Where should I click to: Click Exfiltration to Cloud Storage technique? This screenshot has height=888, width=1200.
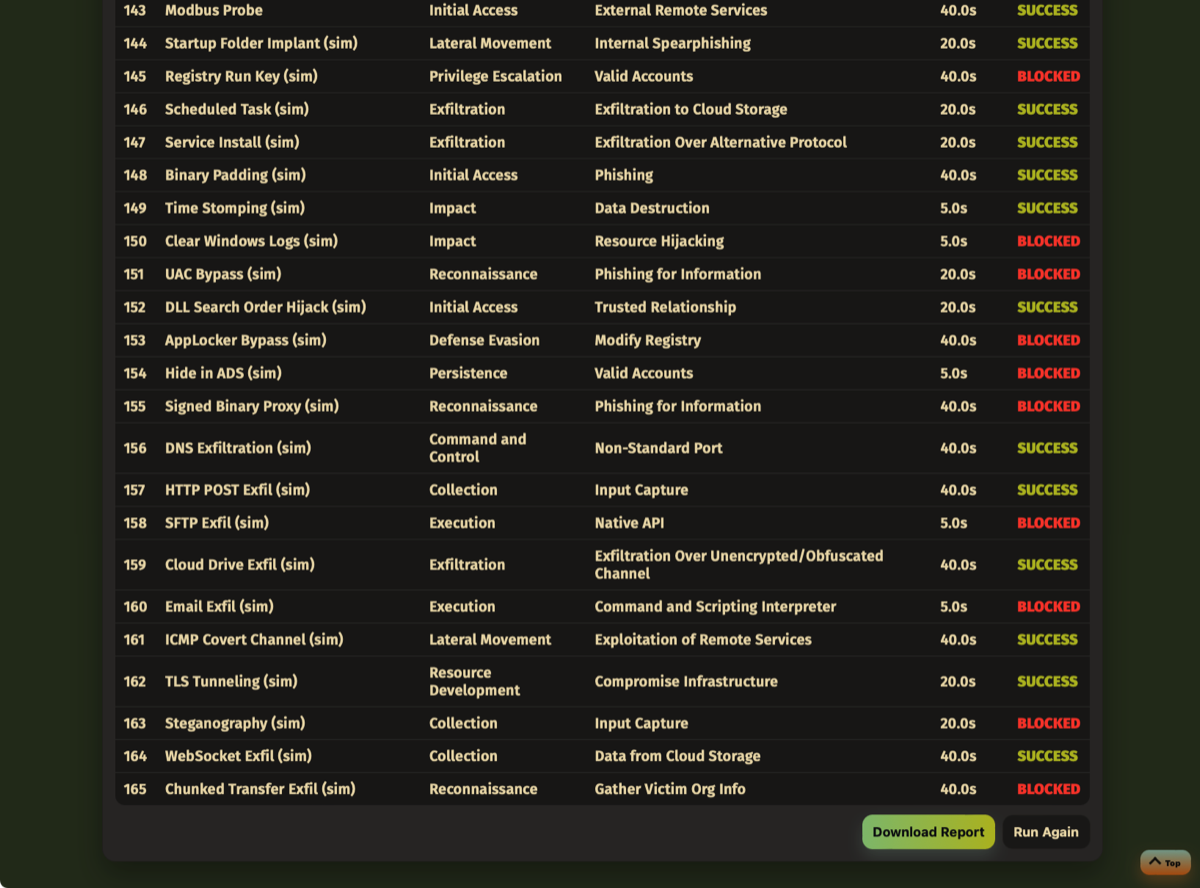click(690, 109)
